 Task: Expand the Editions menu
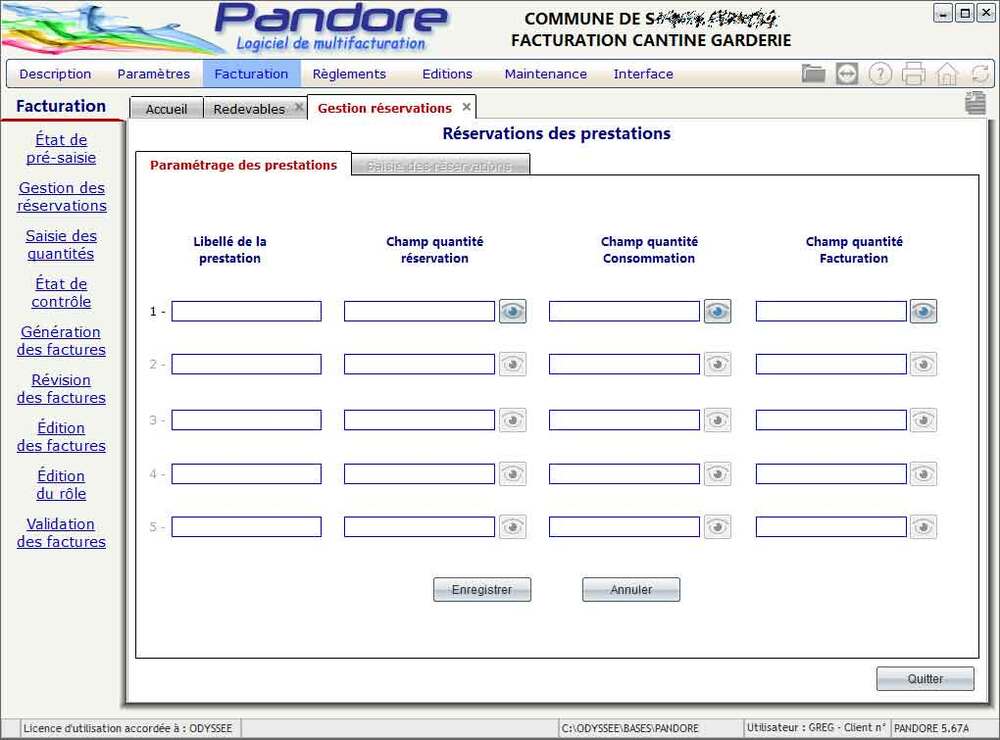tap(447, 74)
